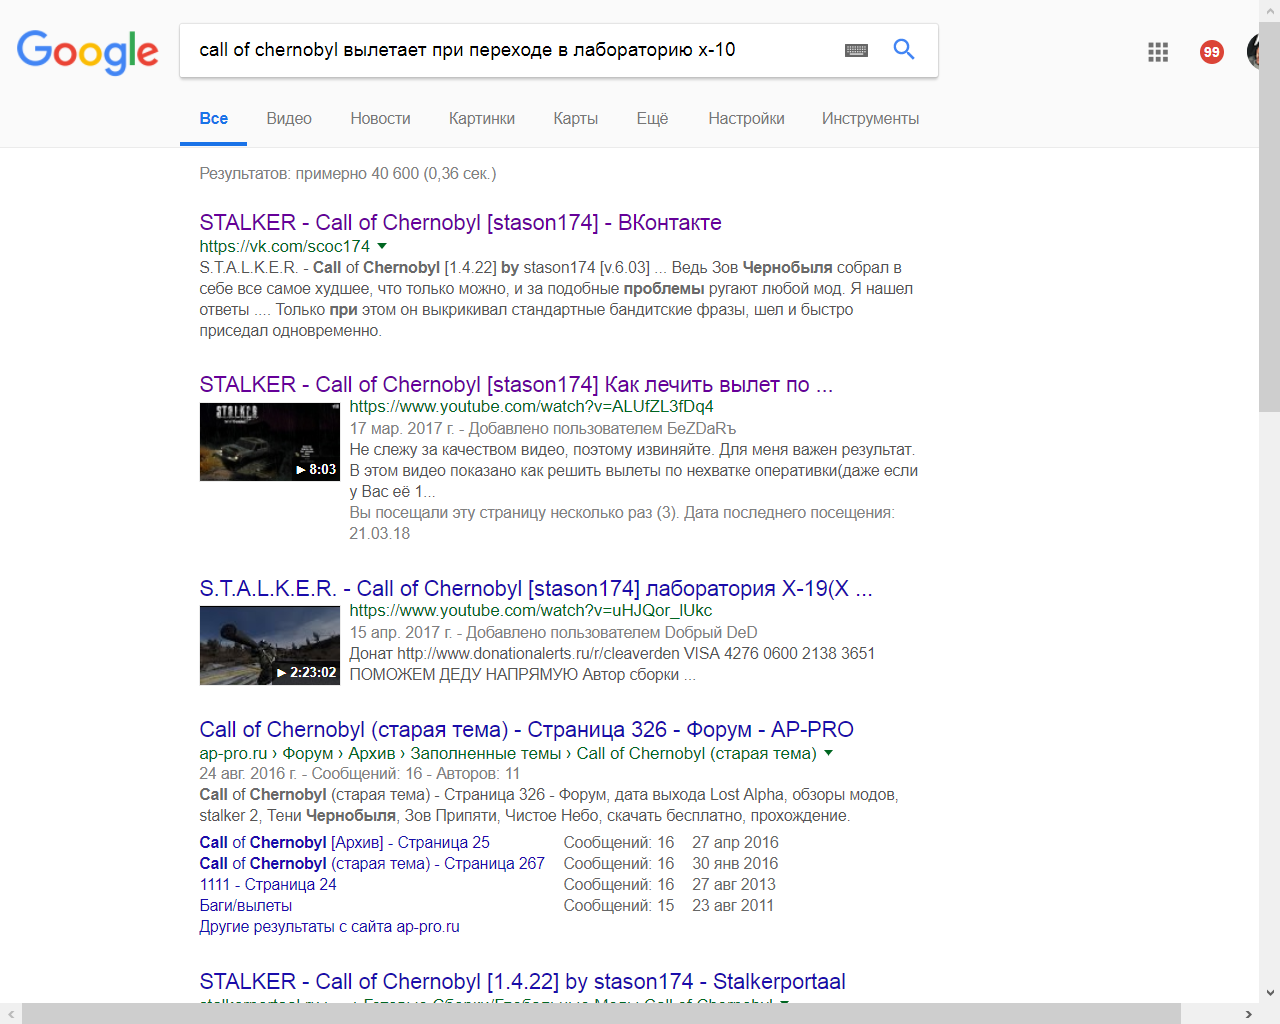Open the Ещё menu

652,119
